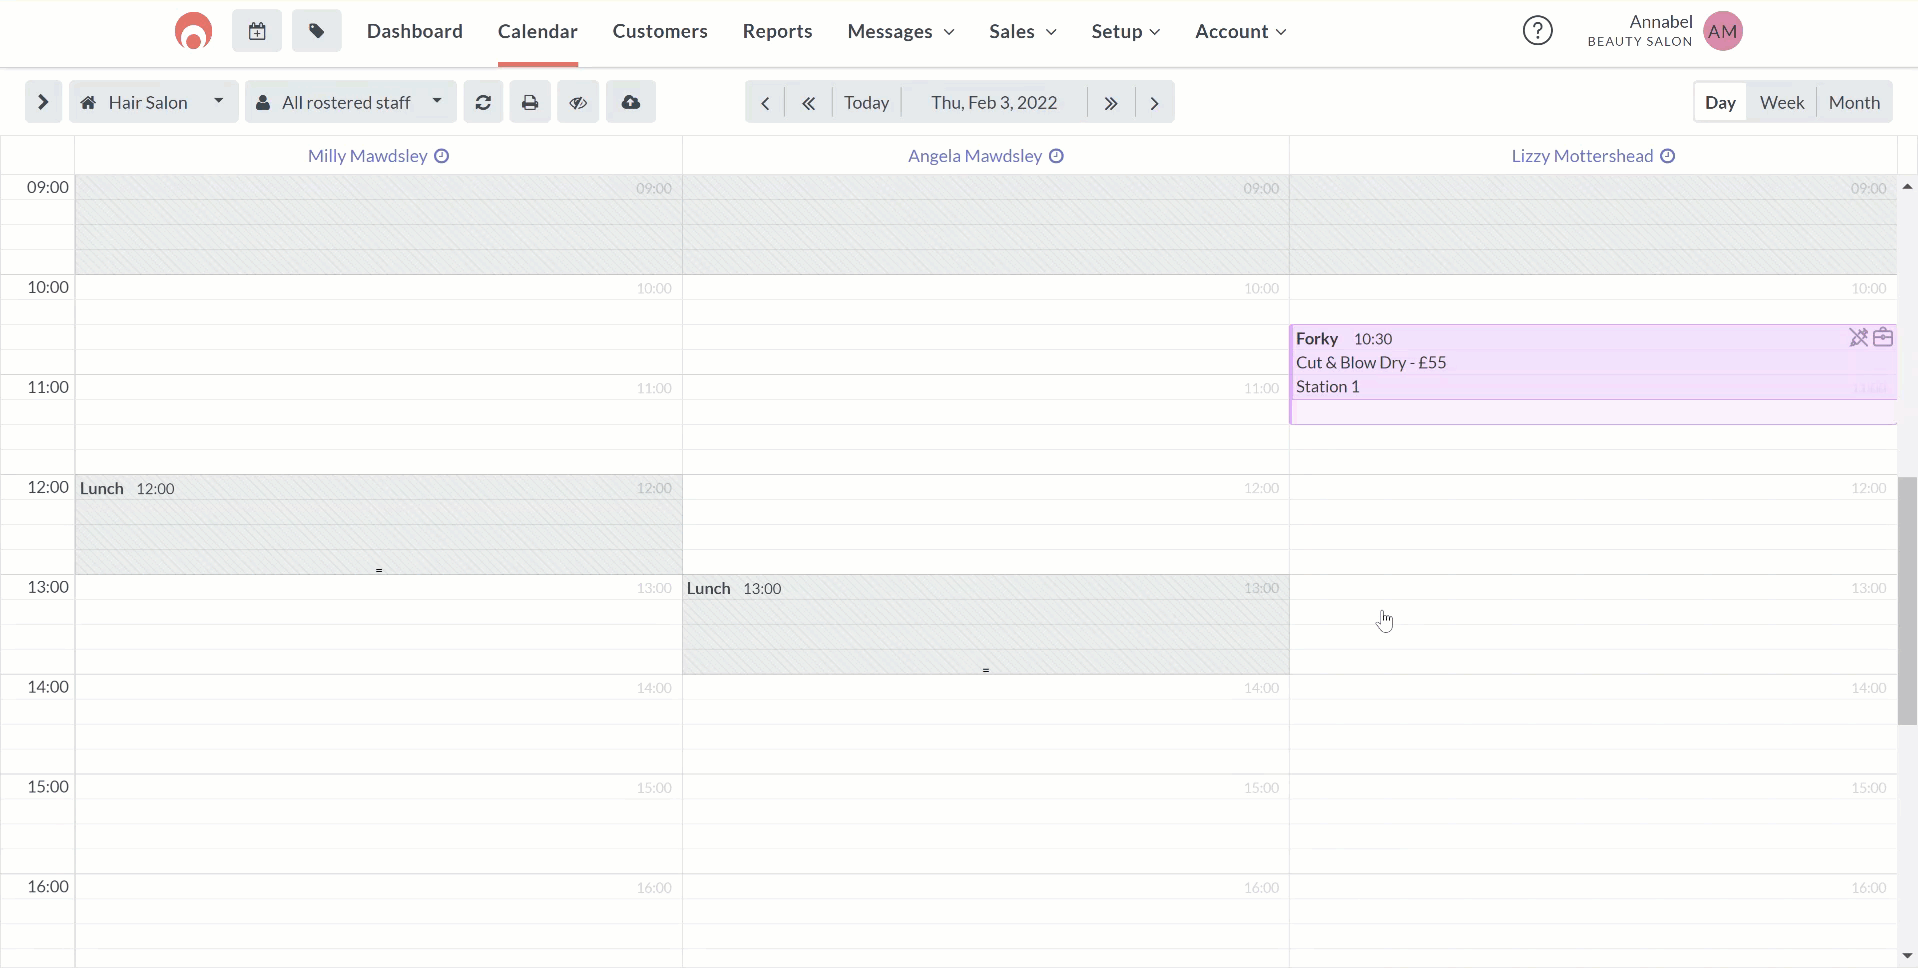Open Angela Mawdsley's 13:00 Lunch block
Image resolution: width=1918 pixels, height=968 pixels.
(985, 620)
